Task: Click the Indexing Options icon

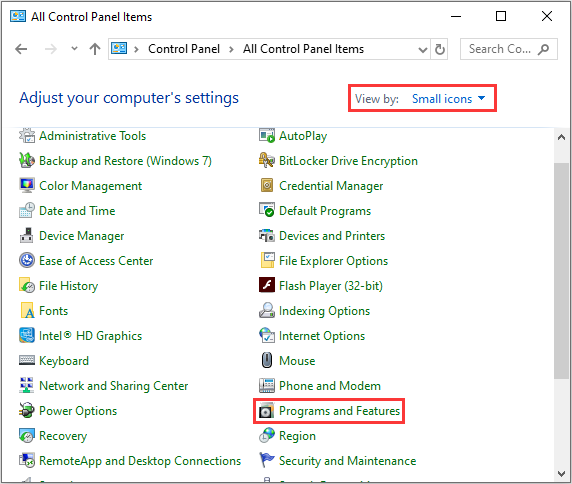Action: 267,311
